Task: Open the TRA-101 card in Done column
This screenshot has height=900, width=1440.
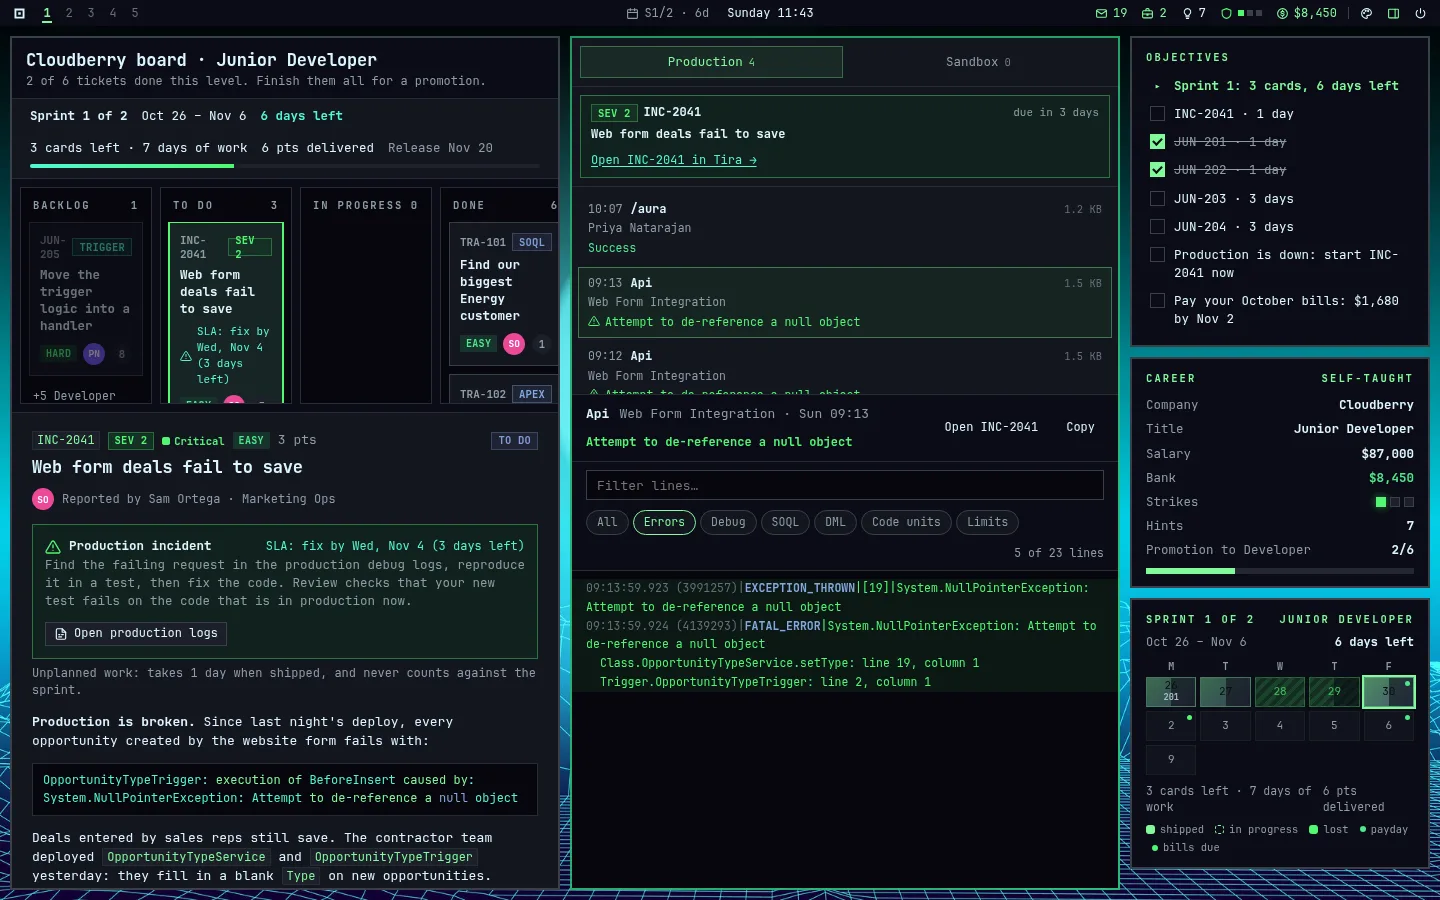Action: (504, 294)
